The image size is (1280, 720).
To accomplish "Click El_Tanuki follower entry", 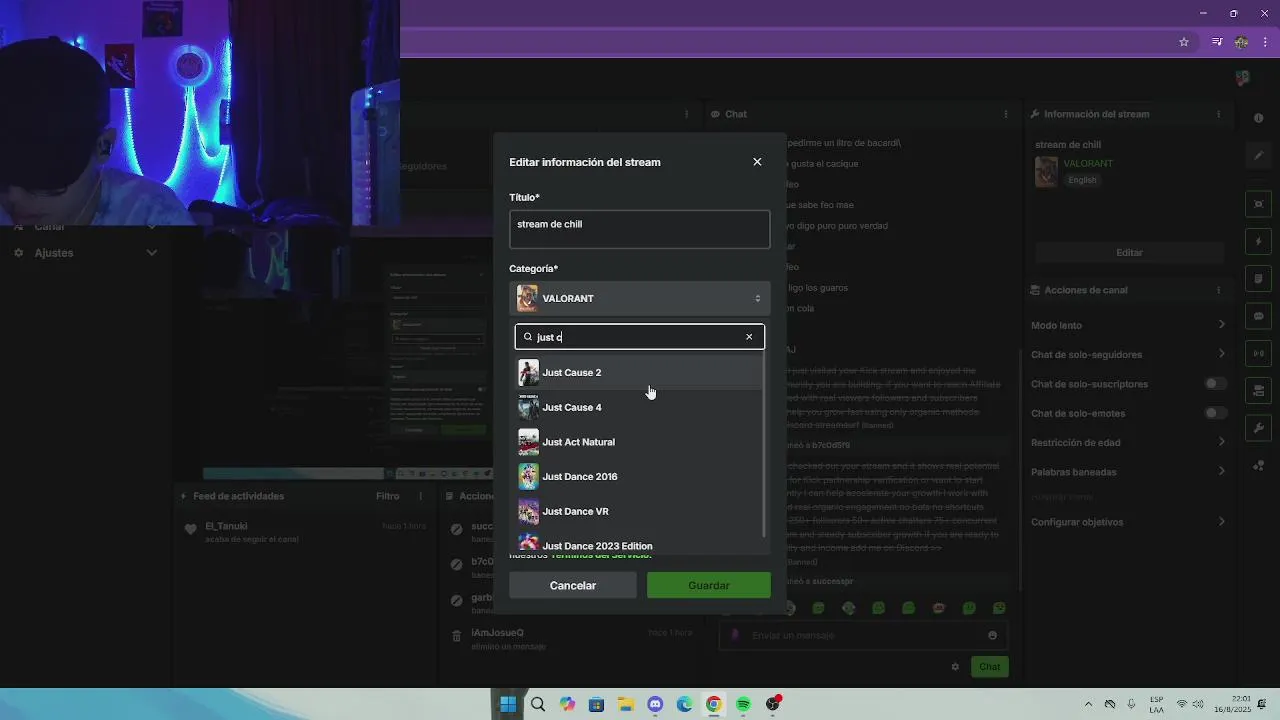I will [x=303, y=532].
